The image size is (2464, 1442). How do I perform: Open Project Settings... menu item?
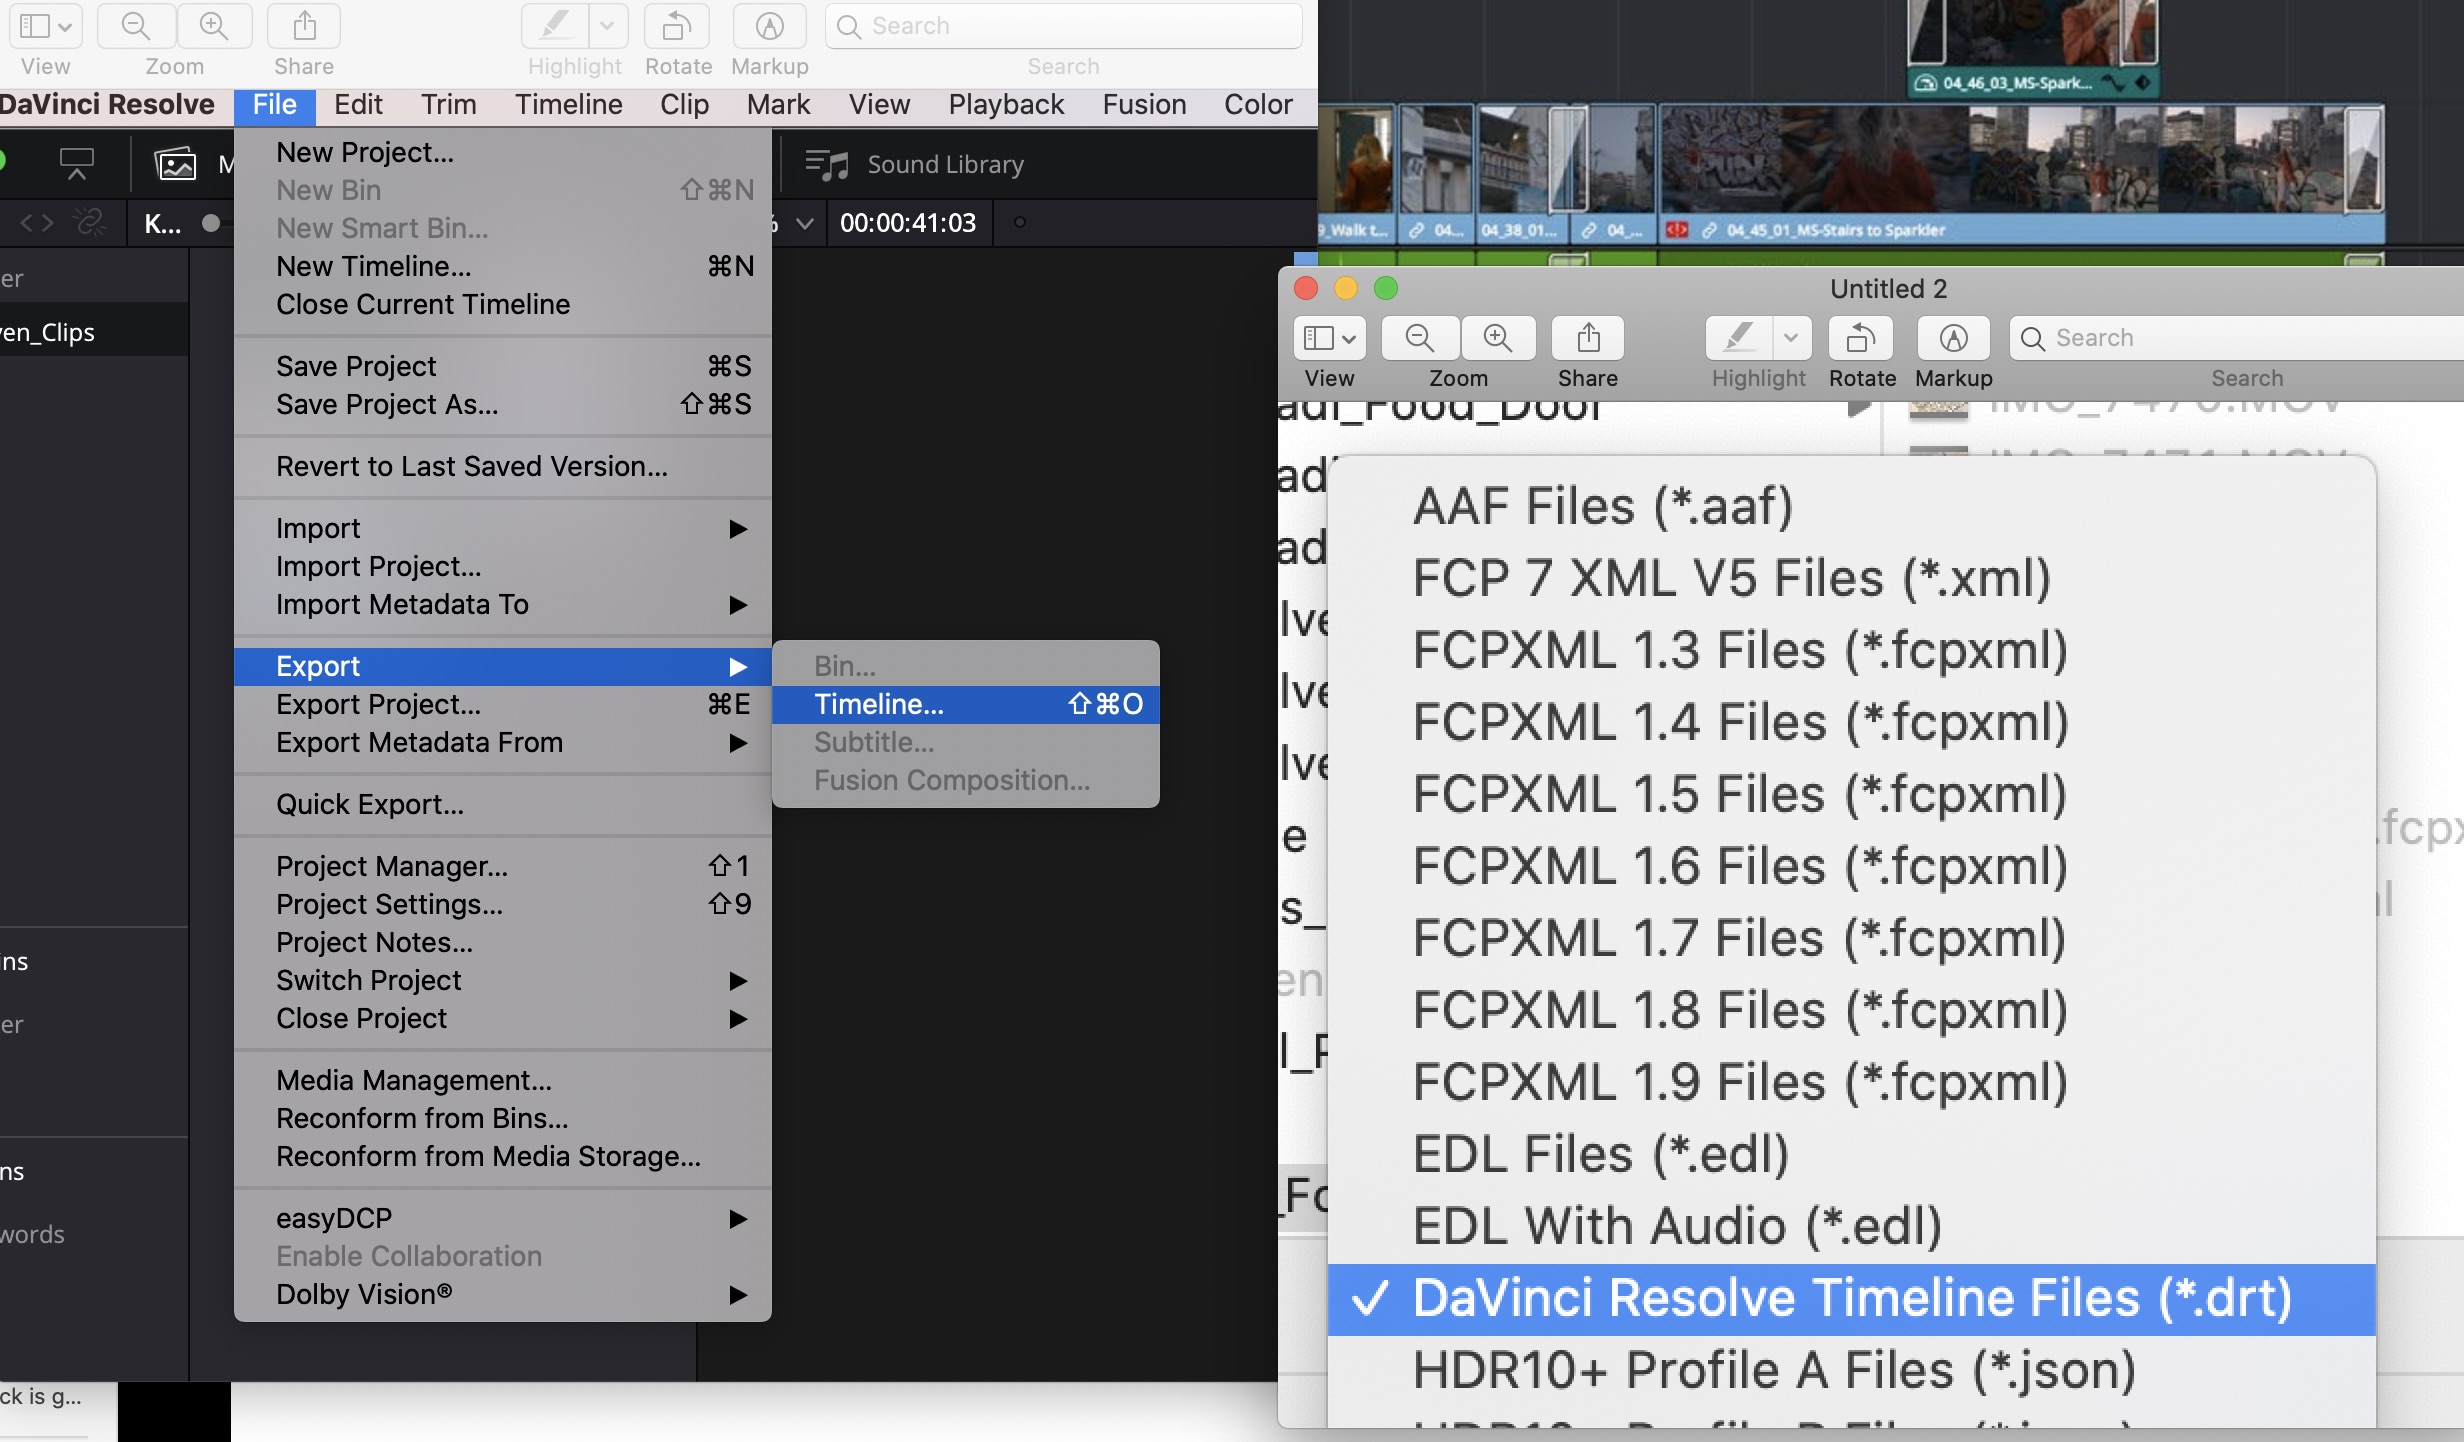(x=503, y=904)
